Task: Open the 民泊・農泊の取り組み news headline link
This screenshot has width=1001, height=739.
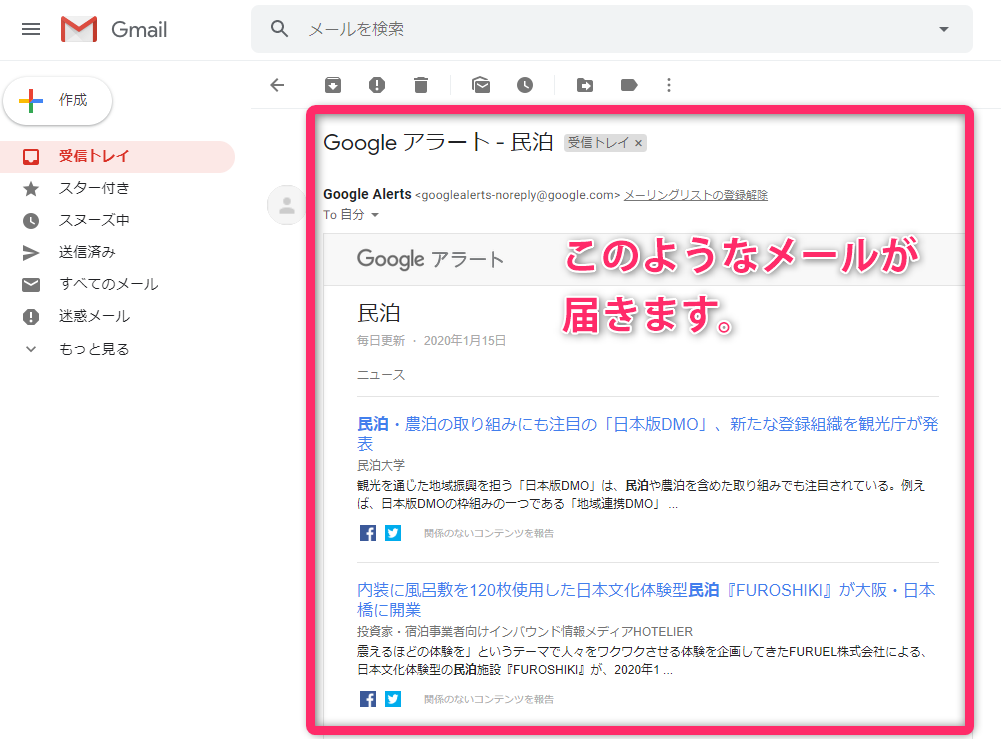Action: click(647, 433)
